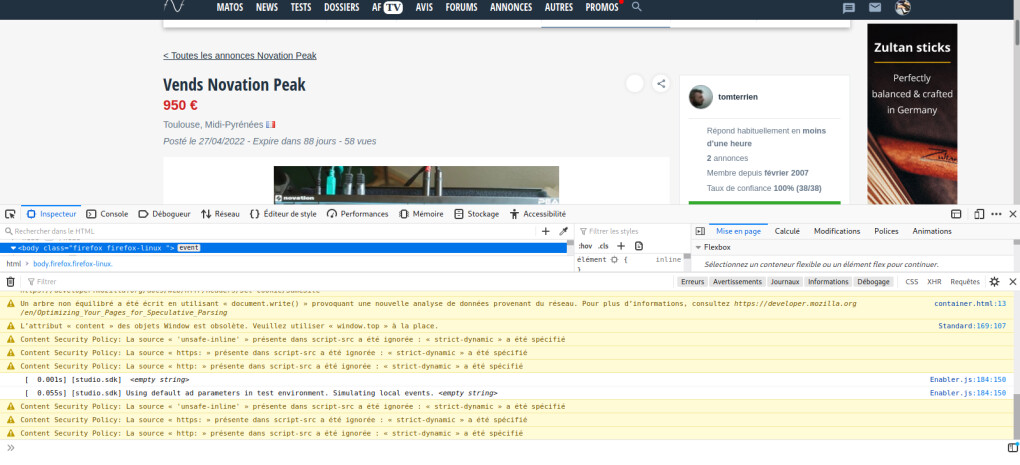Collapse the body element node arrow
The width and height of the screenshot is (1020, 465).
coord(14,248)
